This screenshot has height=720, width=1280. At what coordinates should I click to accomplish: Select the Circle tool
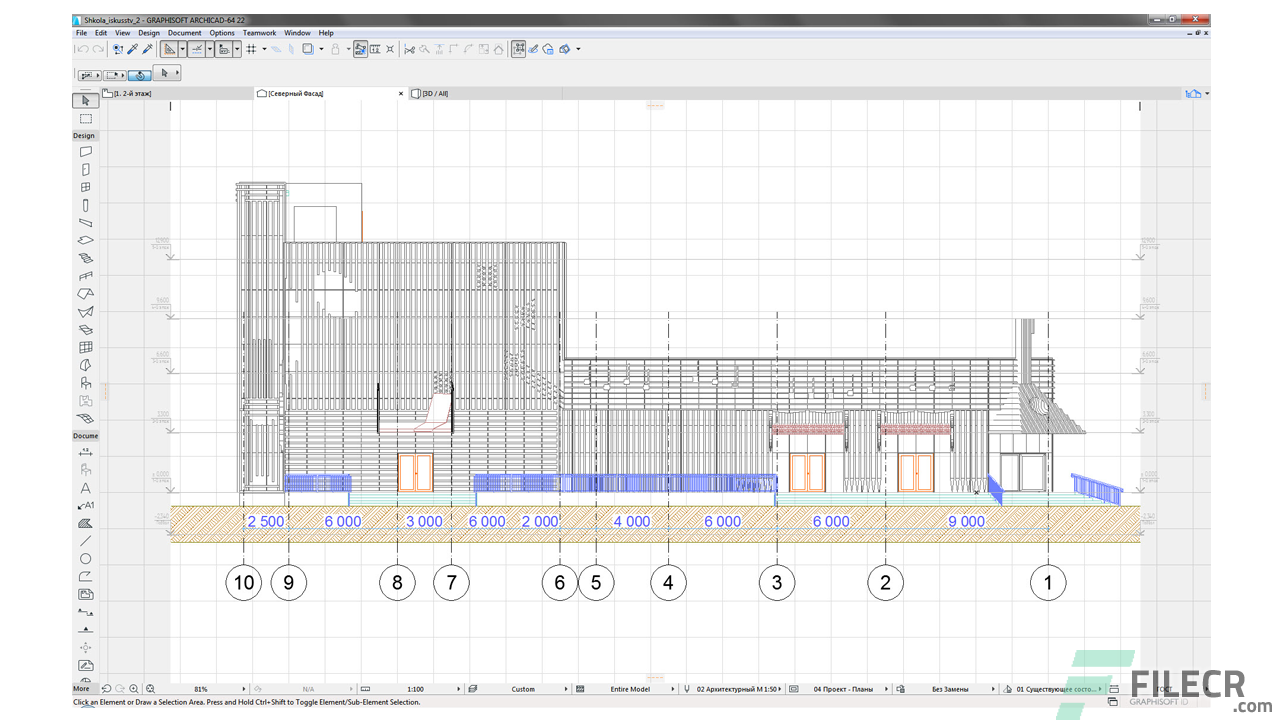pyautogui.click(x=85, y=559)
